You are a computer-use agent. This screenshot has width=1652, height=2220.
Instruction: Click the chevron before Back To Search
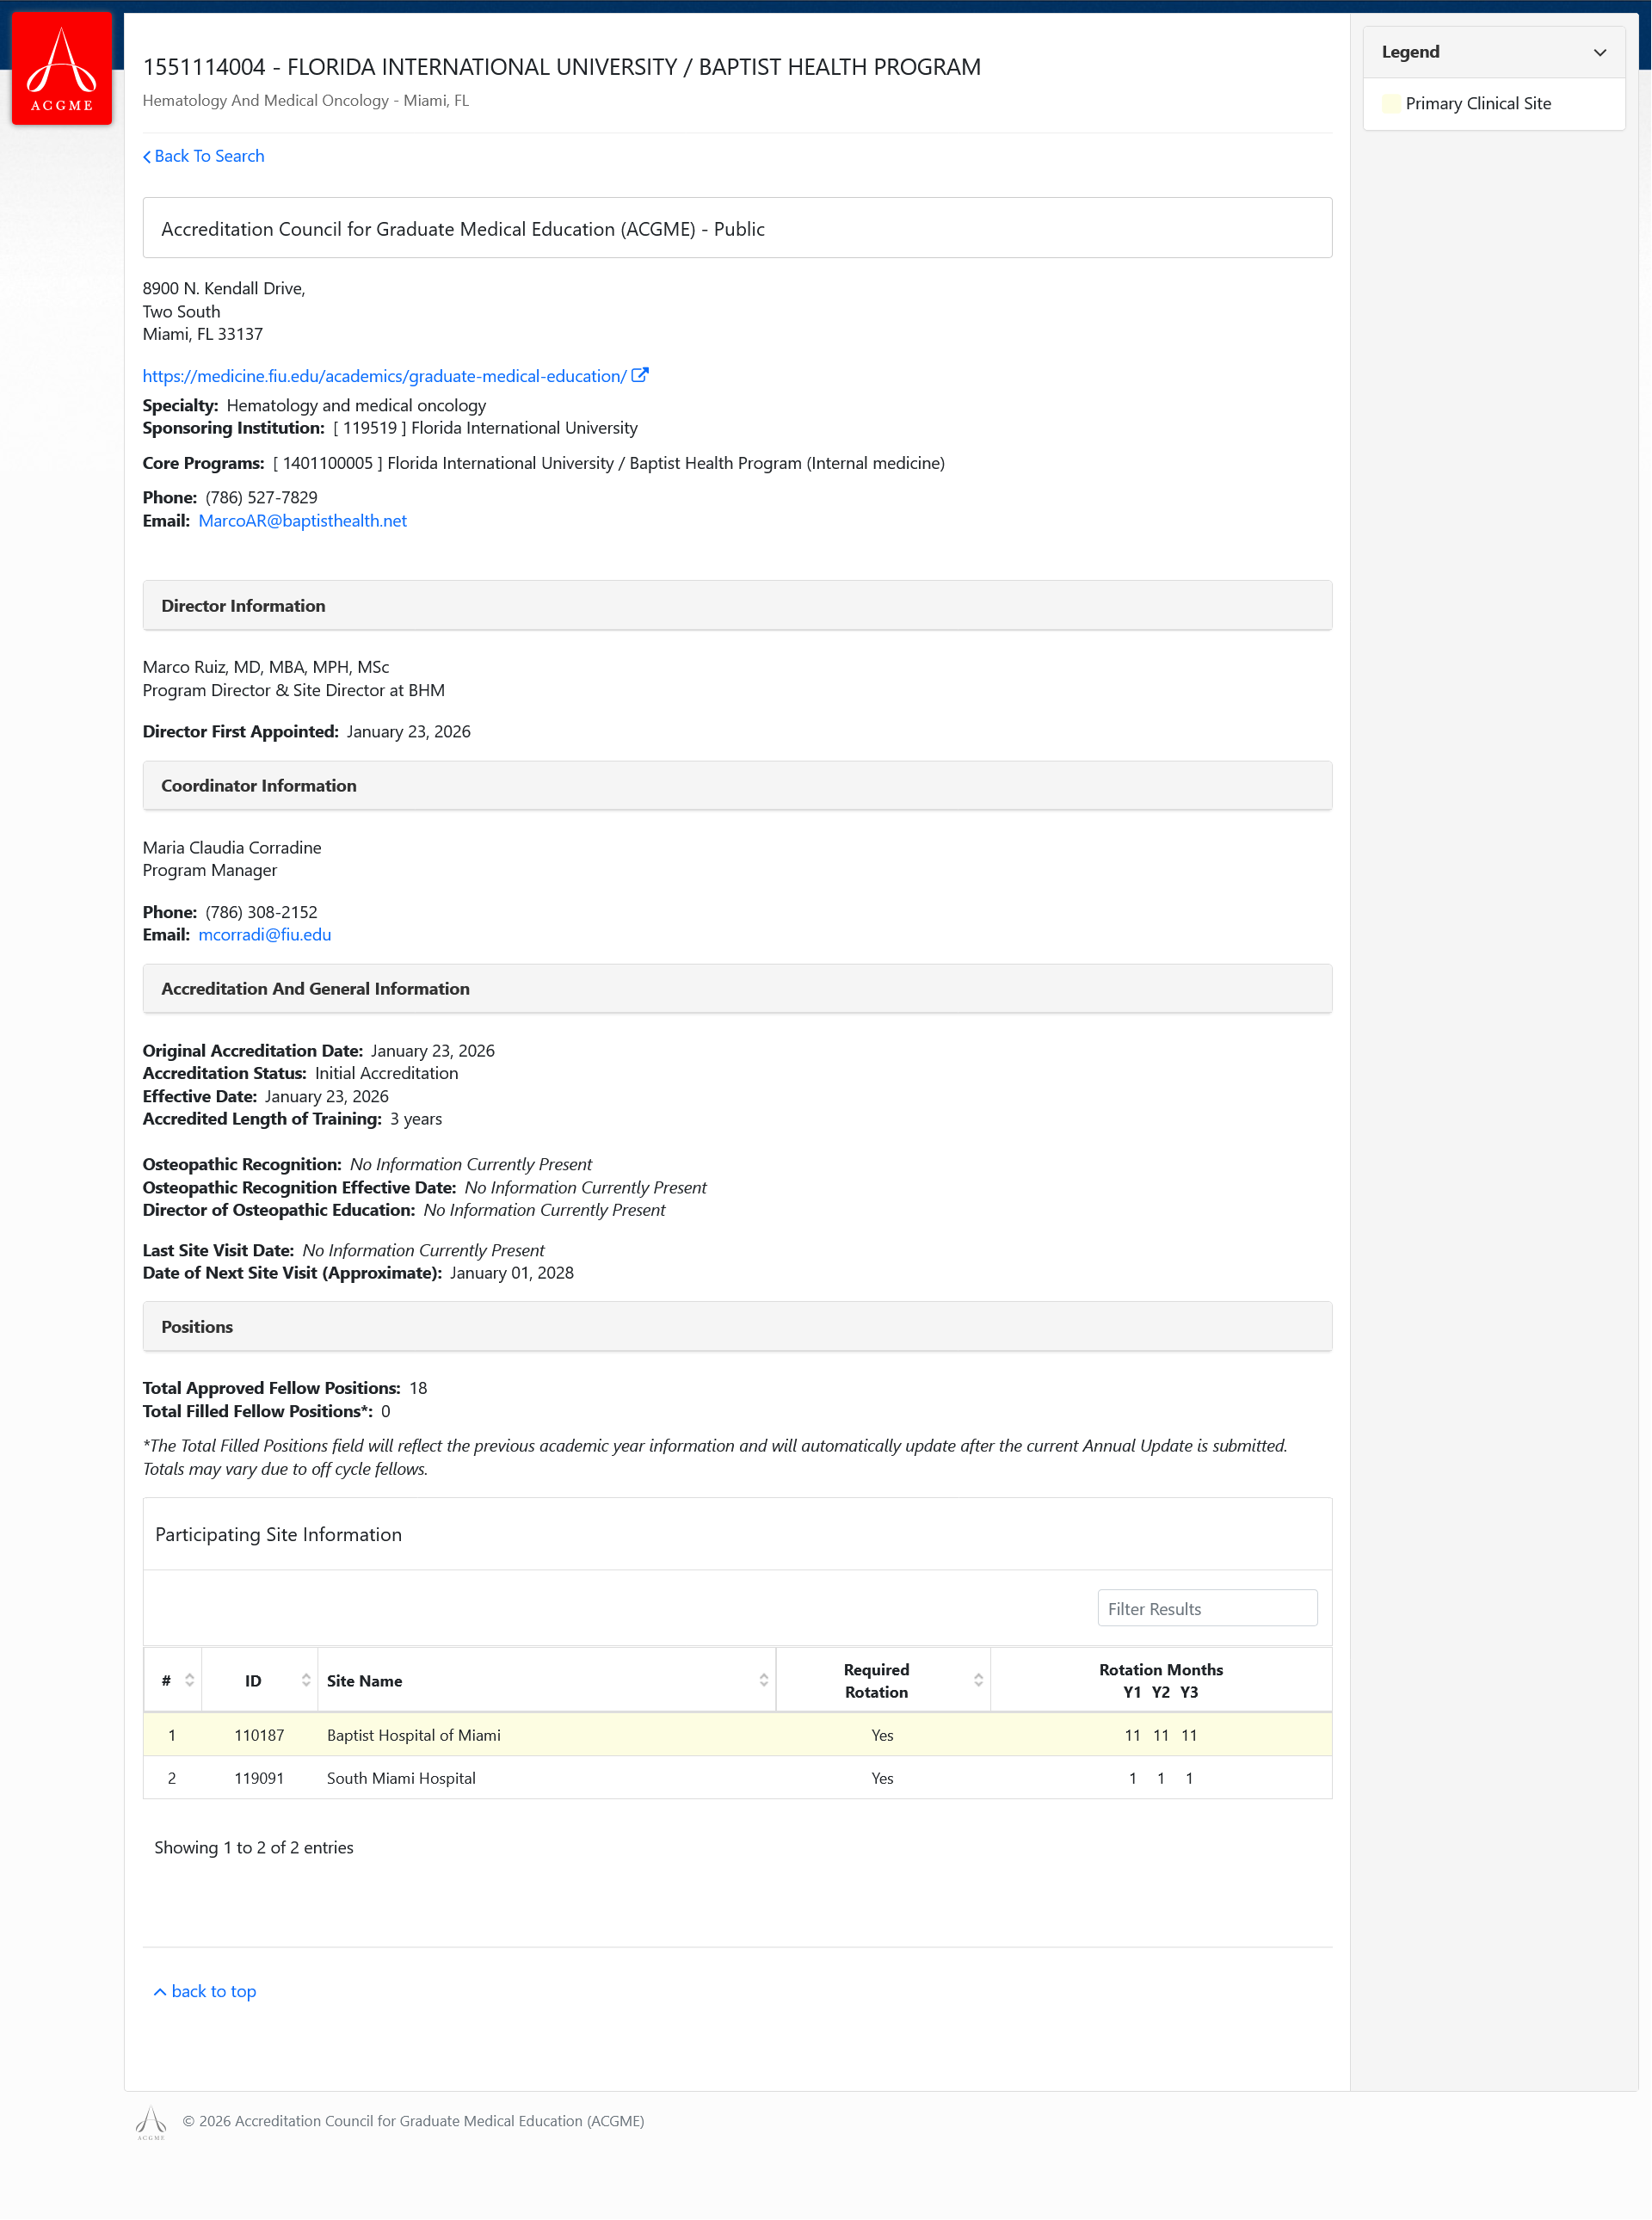point(147,157)
